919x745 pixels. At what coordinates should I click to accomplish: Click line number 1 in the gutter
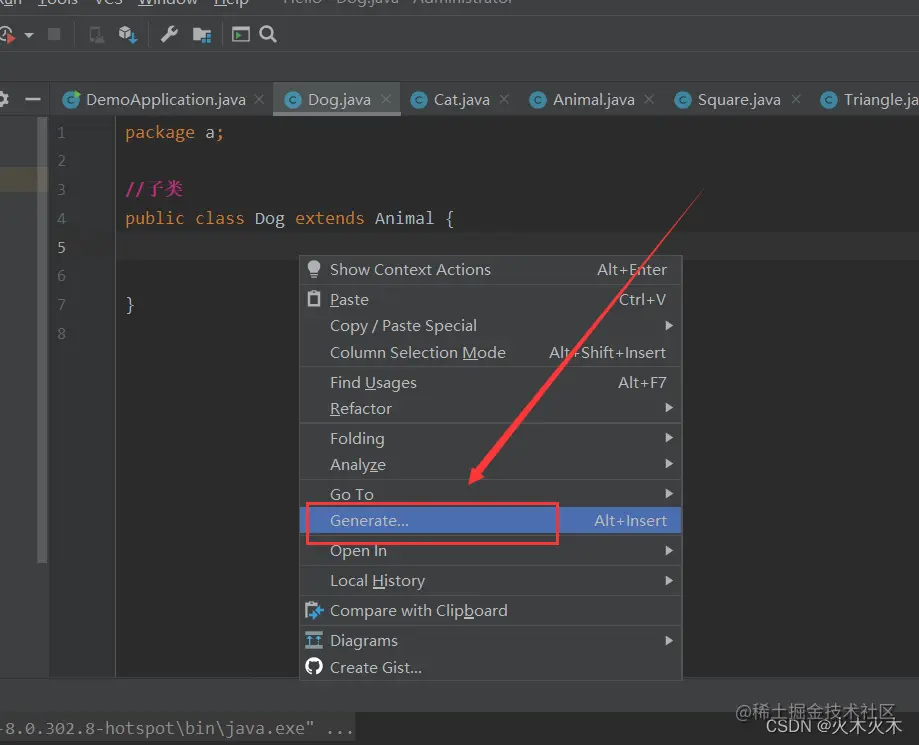(61, 133)
